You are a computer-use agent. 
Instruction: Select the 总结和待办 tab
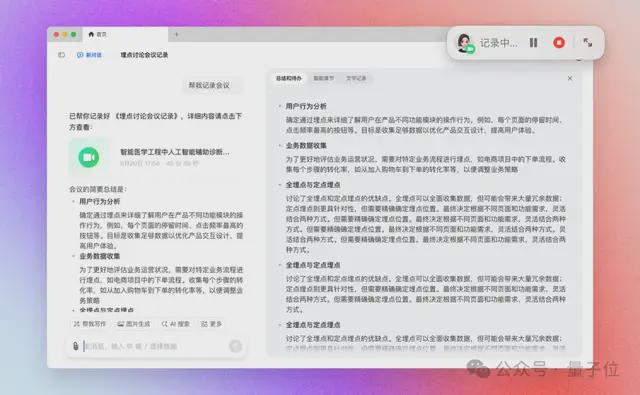(x=289, y=78)
